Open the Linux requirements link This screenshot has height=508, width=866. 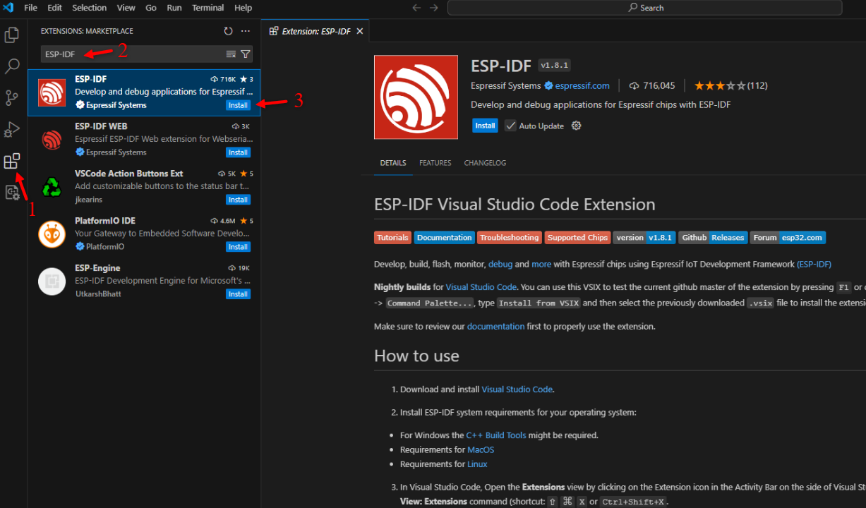click(477, 464)
